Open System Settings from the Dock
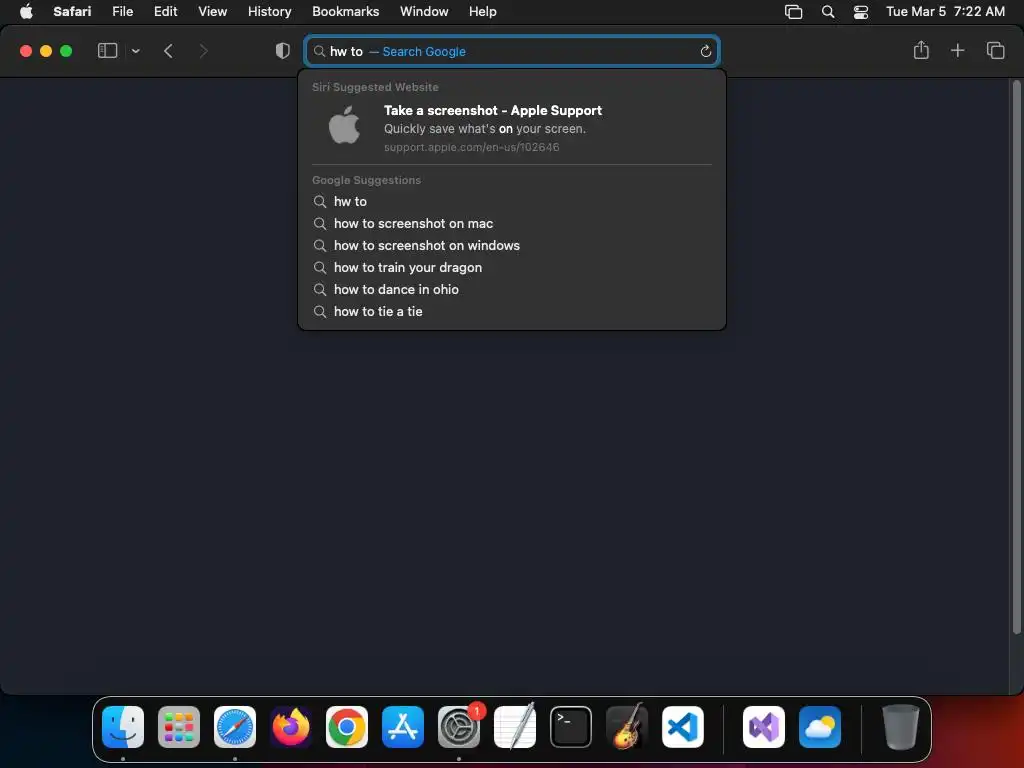 458,727
